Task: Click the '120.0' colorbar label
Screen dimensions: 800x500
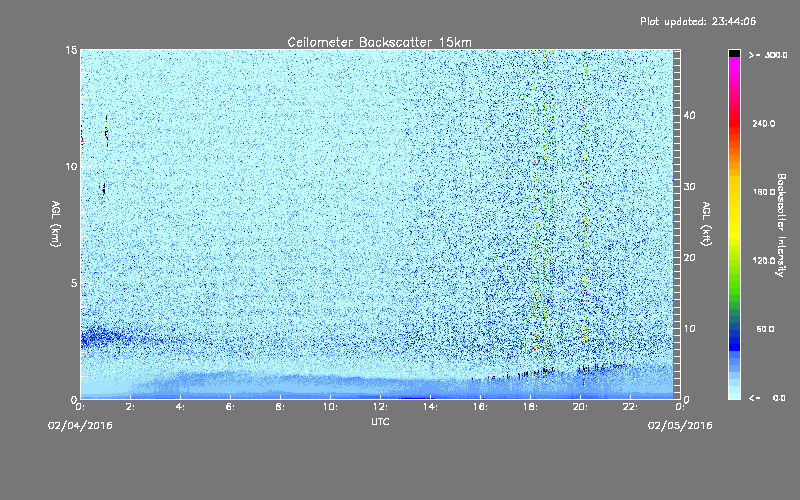Action: [764, 260]
